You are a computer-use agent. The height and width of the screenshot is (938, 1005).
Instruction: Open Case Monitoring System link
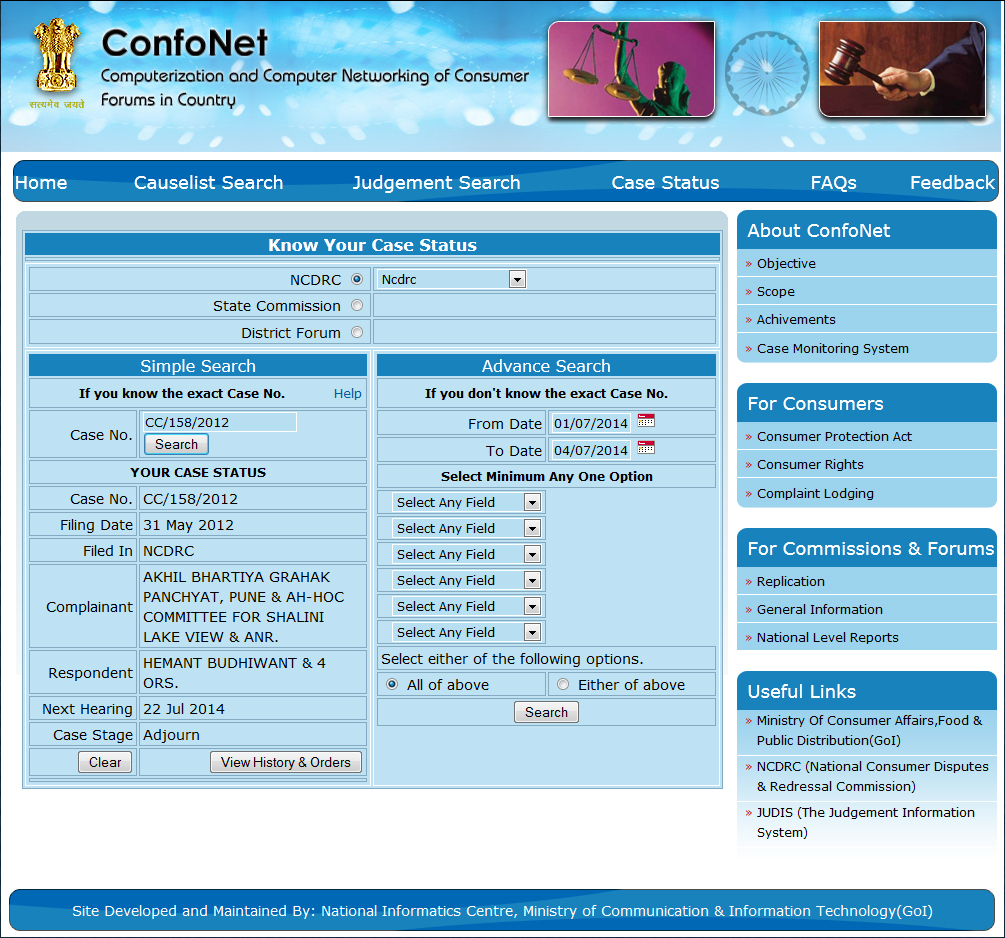(833, 349)
